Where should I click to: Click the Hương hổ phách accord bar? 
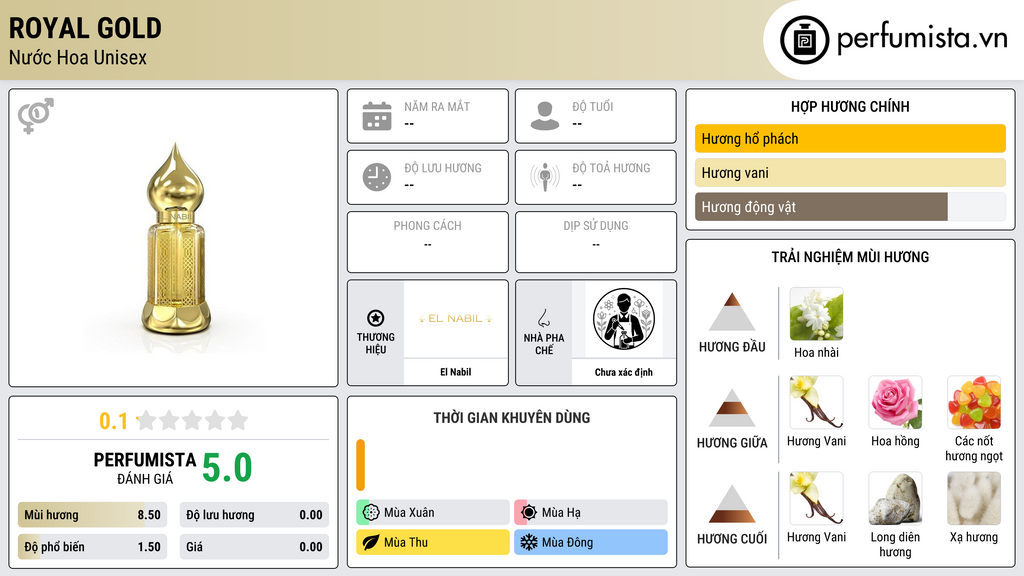point(850,138)
